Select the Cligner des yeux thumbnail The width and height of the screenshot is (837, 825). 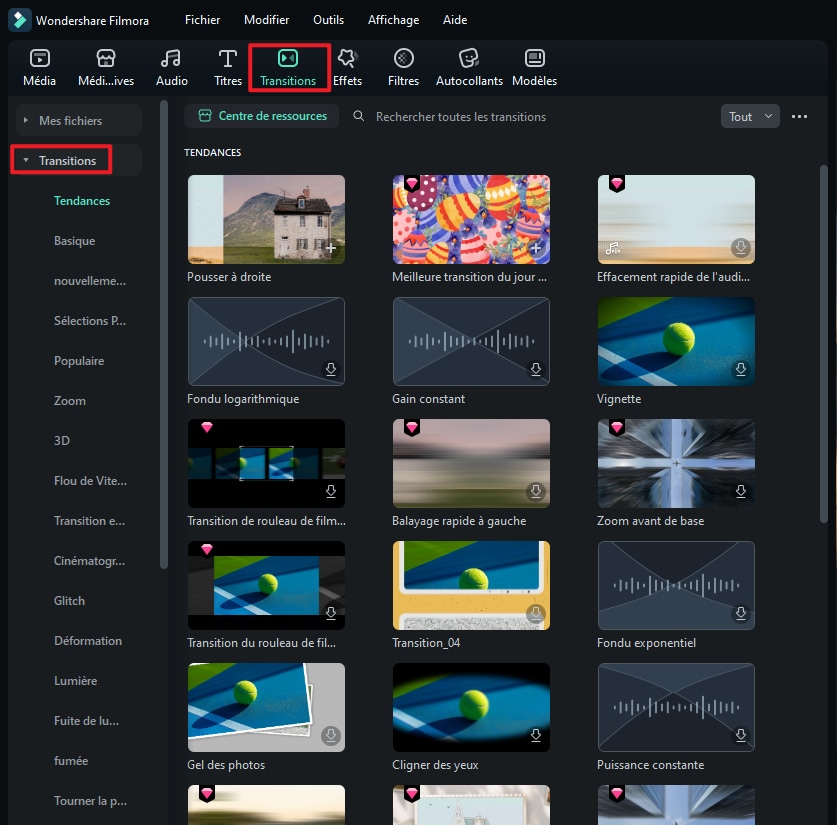pos(471,708)
